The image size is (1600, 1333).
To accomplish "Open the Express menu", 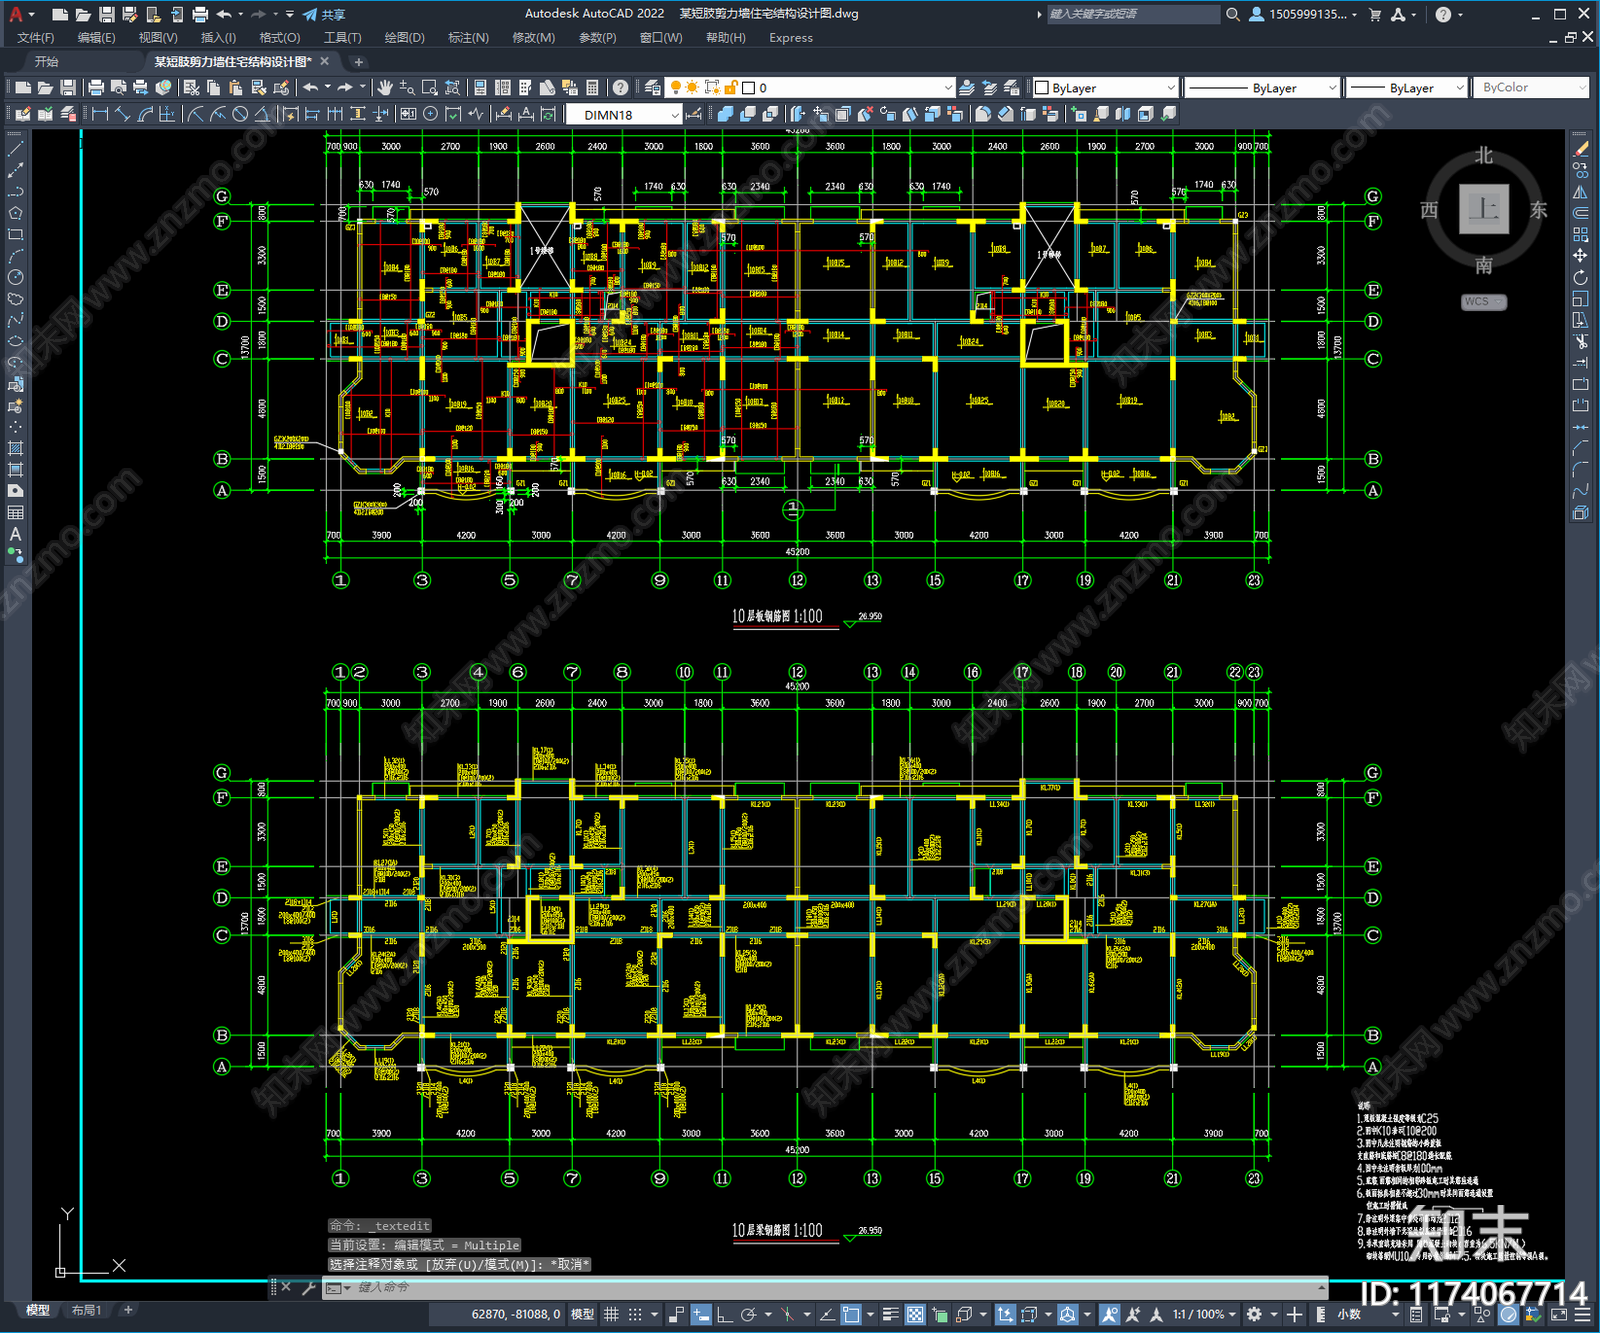I will coord(791,37).
